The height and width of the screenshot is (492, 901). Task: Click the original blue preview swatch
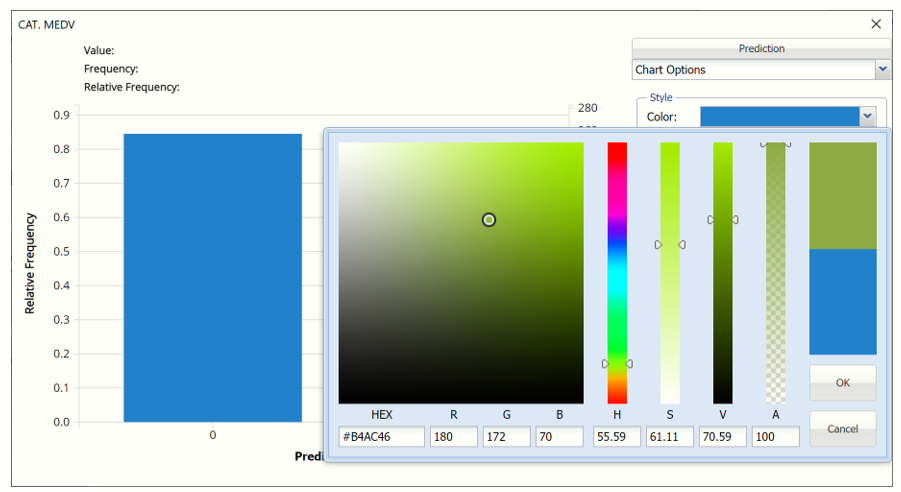tap(842, 301)
